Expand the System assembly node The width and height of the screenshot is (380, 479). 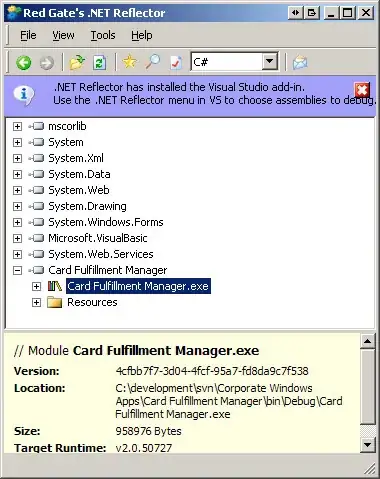(x=17, y=143)
